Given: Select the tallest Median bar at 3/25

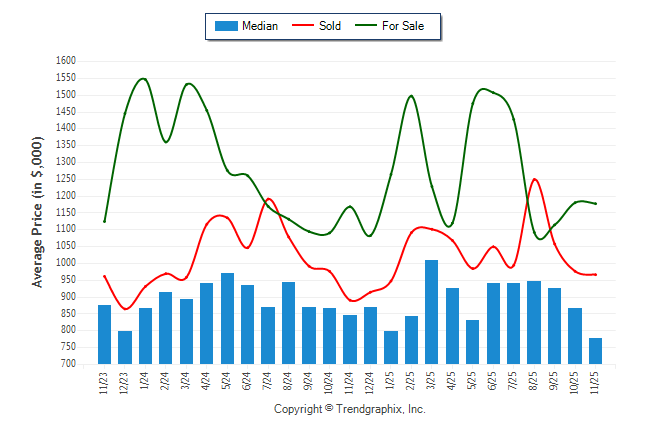Looking at the screenshot, I should pos(431,311).
